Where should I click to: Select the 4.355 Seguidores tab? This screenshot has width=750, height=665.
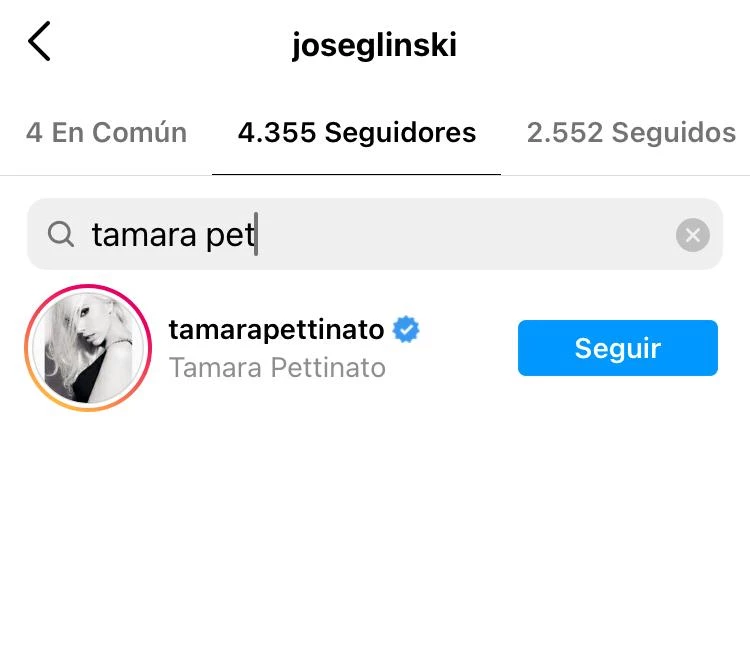pyautogui.click(x=357, y=133)
